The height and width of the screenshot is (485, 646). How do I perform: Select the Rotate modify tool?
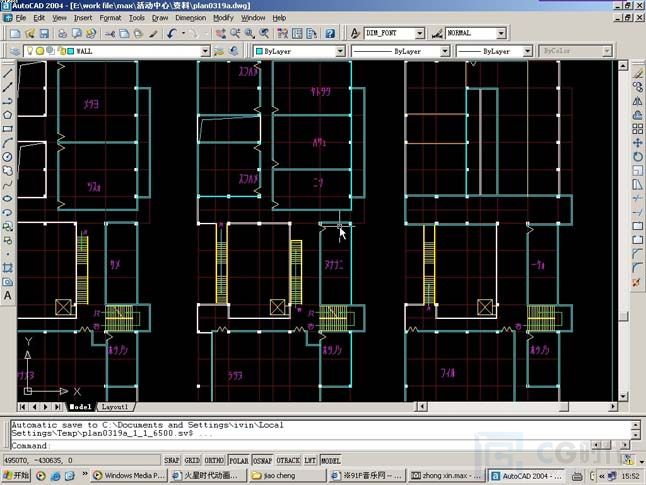[637, 157]
